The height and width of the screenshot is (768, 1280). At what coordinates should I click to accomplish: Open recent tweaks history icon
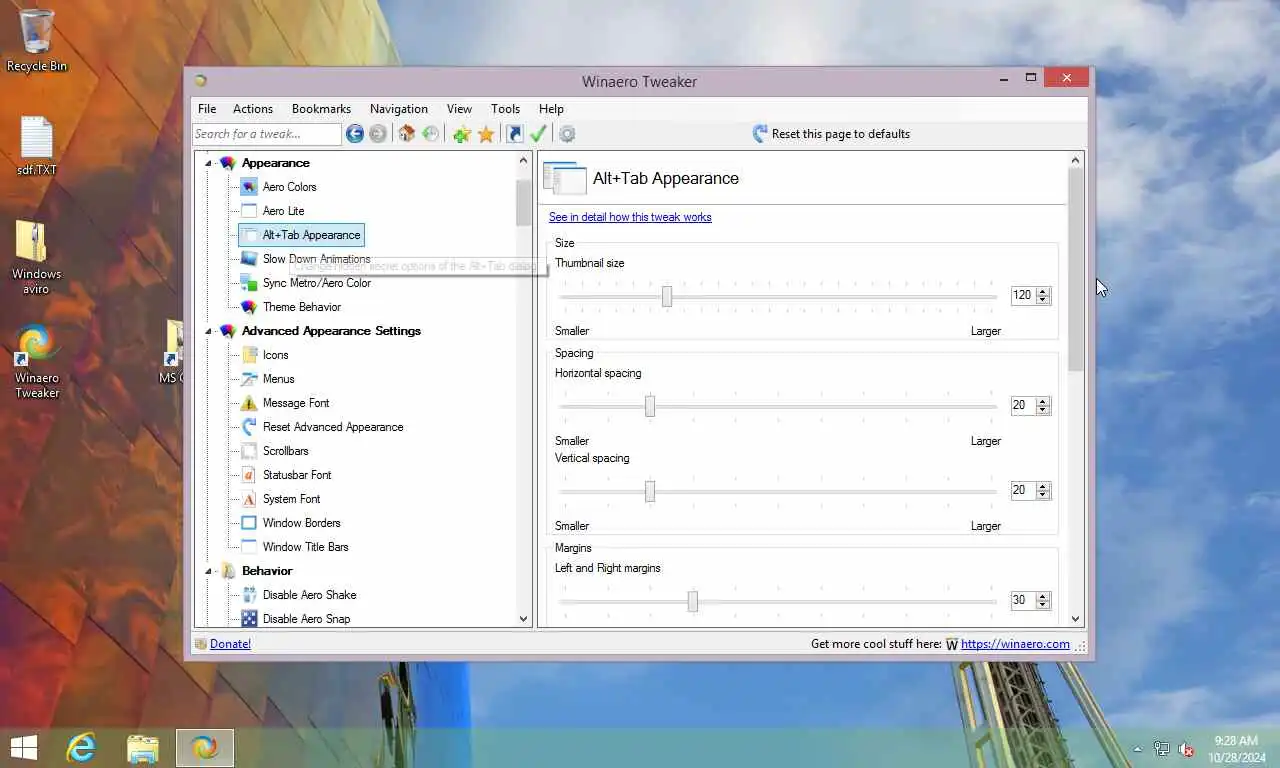[431, 134]
